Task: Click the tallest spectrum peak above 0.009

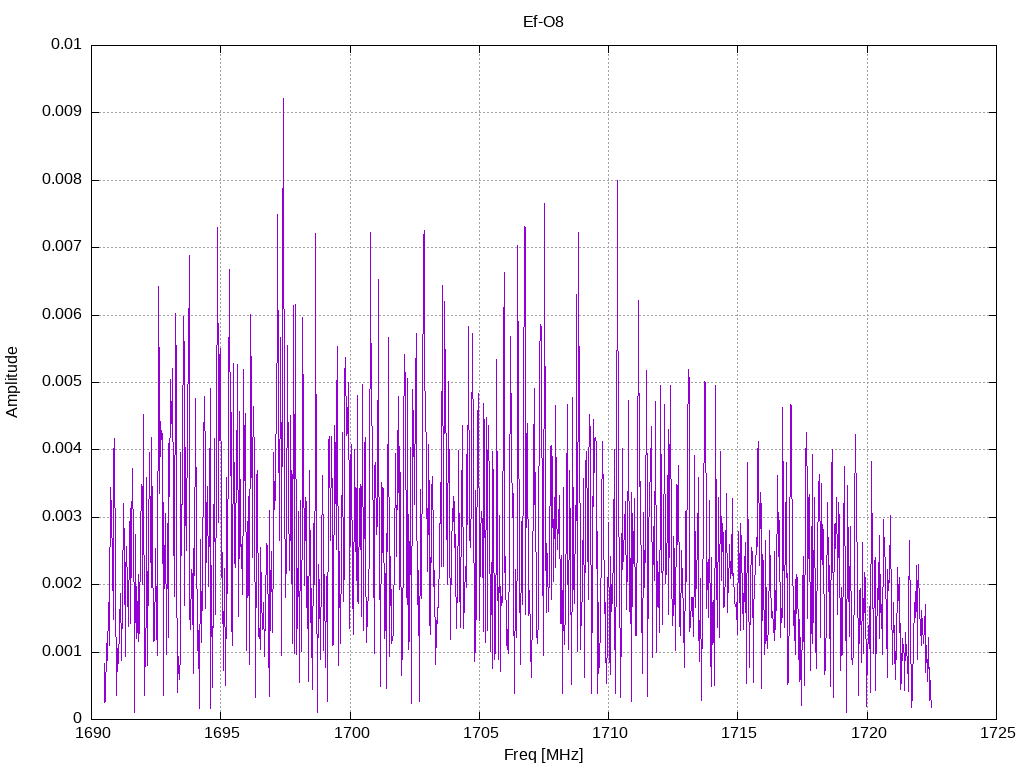Action: coord(283,99)
